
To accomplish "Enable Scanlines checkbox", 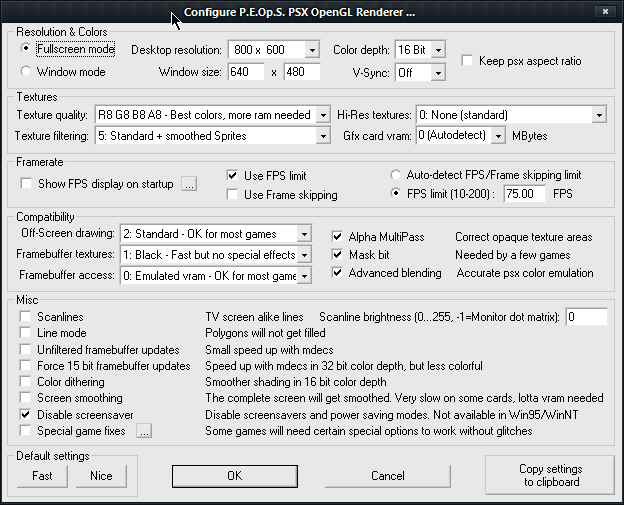I will [25, 317].
